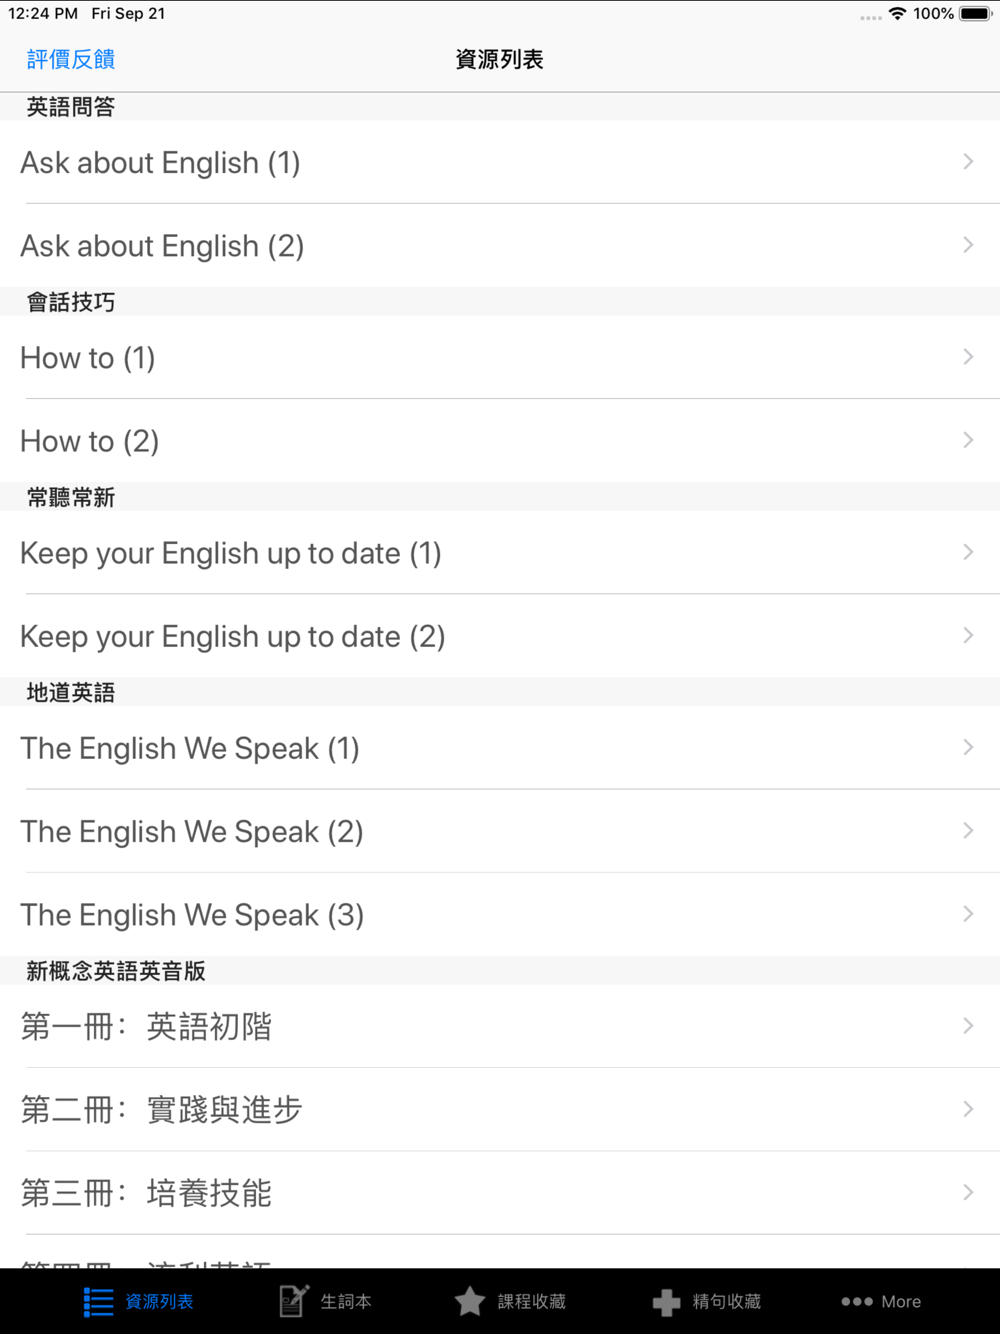
Task: Open Keep your English up to date (1)
Action: [231, 553]
